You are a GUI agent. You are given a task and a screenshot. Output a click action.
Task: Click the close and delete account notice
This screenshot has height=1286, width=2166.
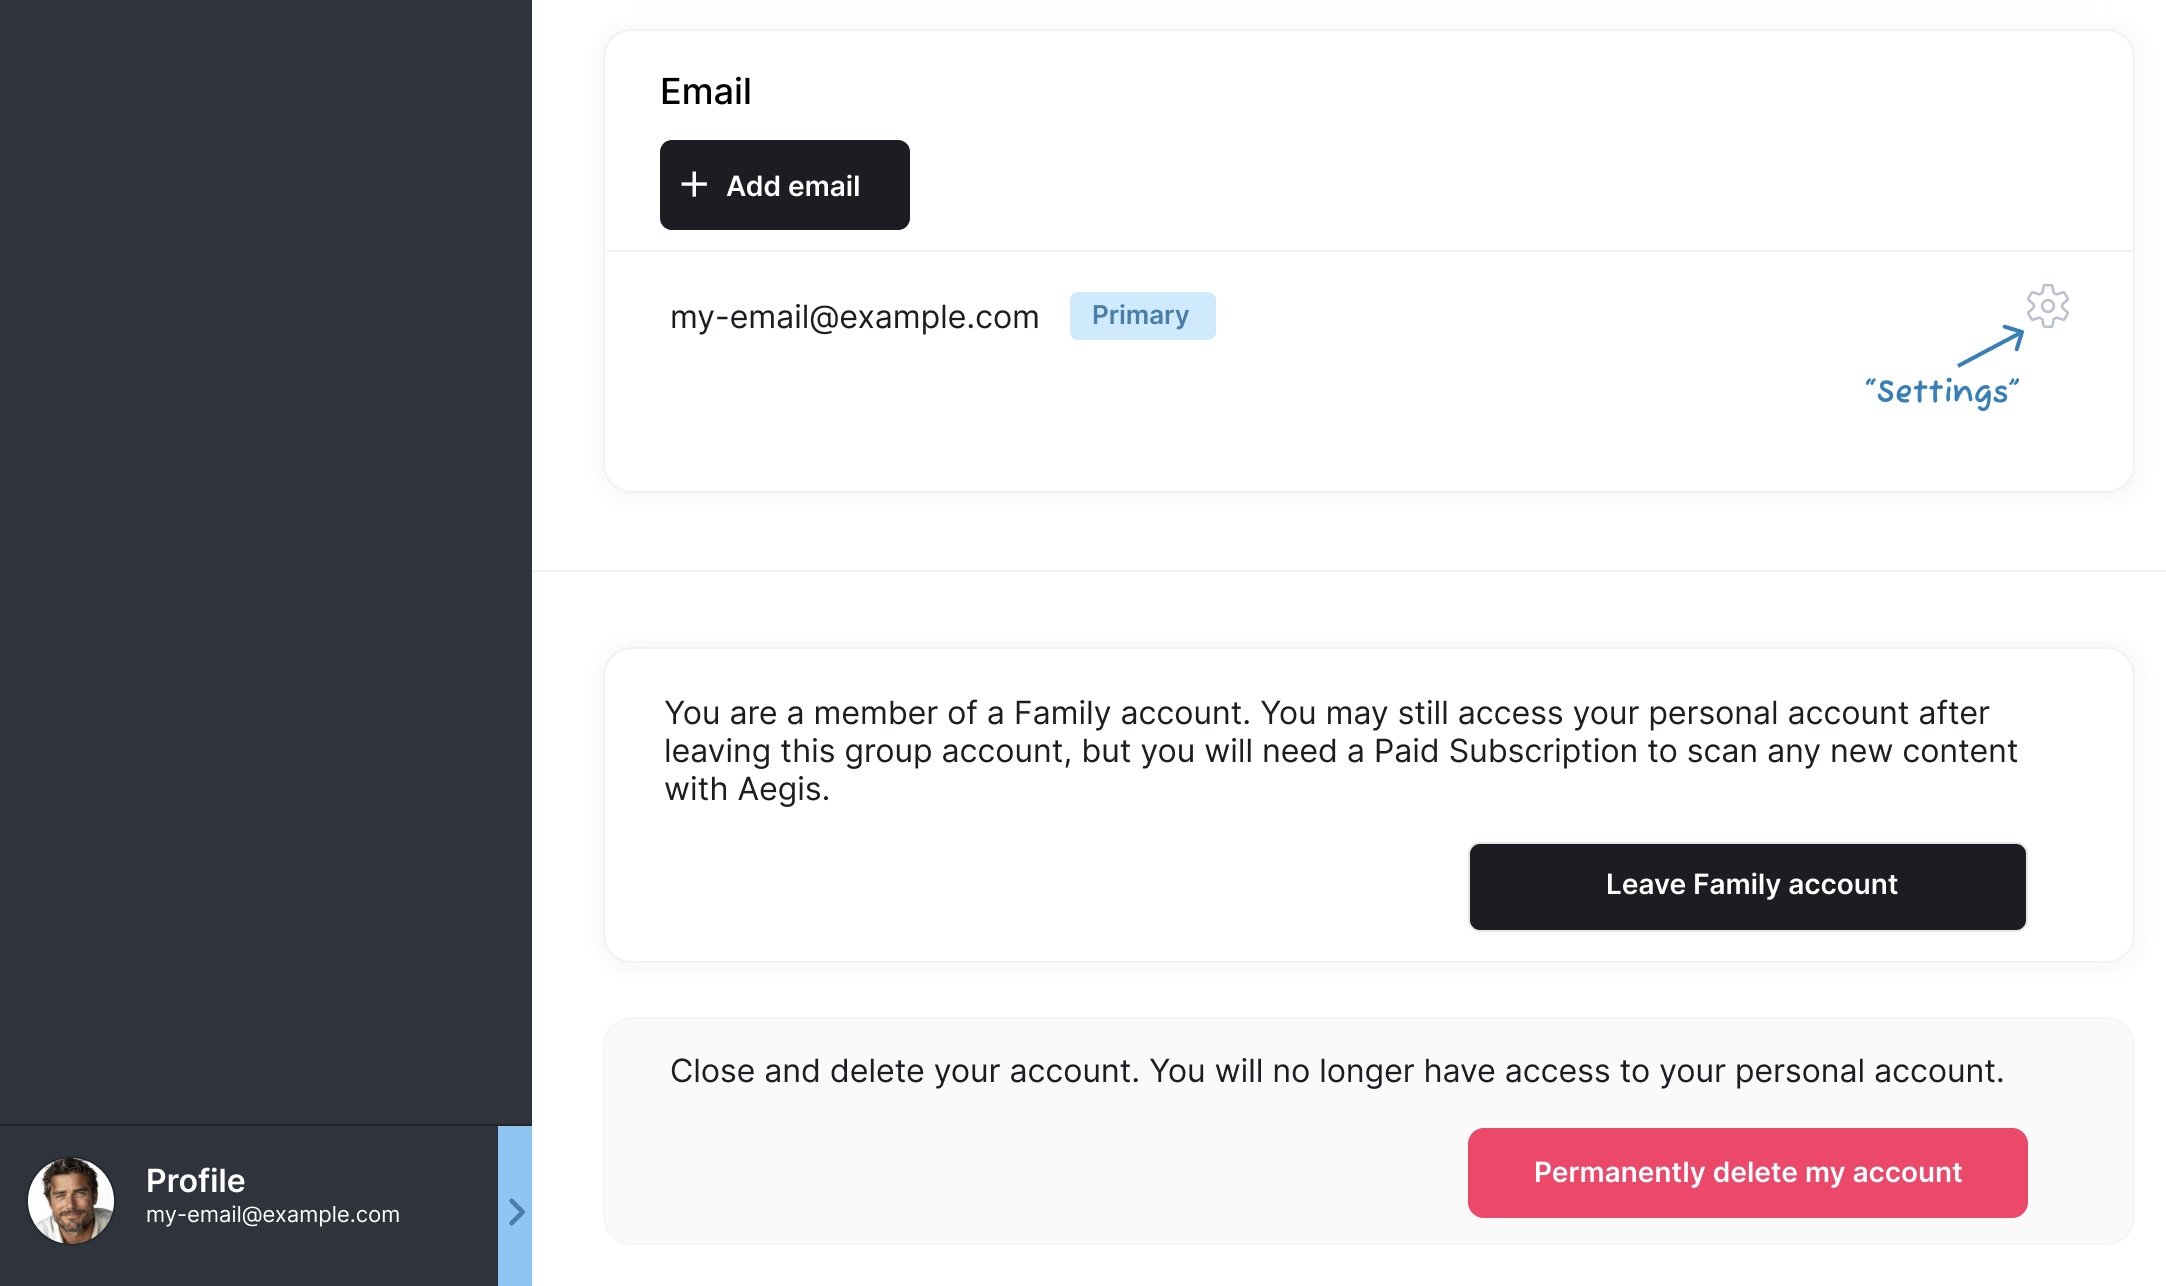[1336, 1071]
